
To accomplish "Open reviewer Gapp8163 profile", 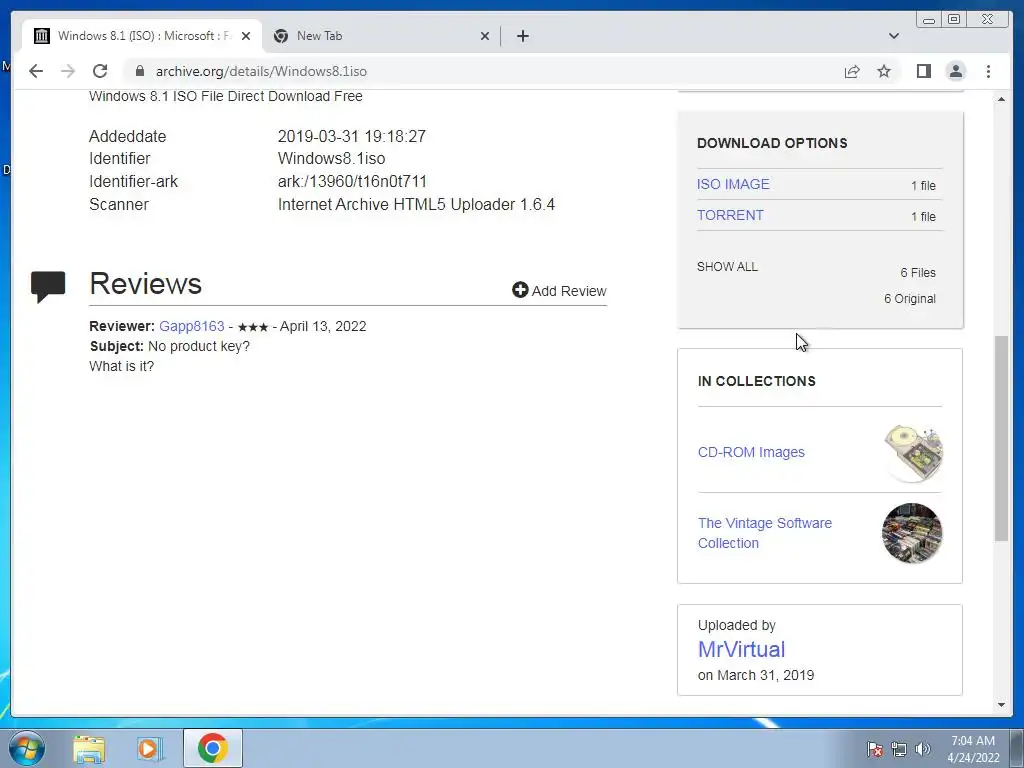I will (191, 326).
